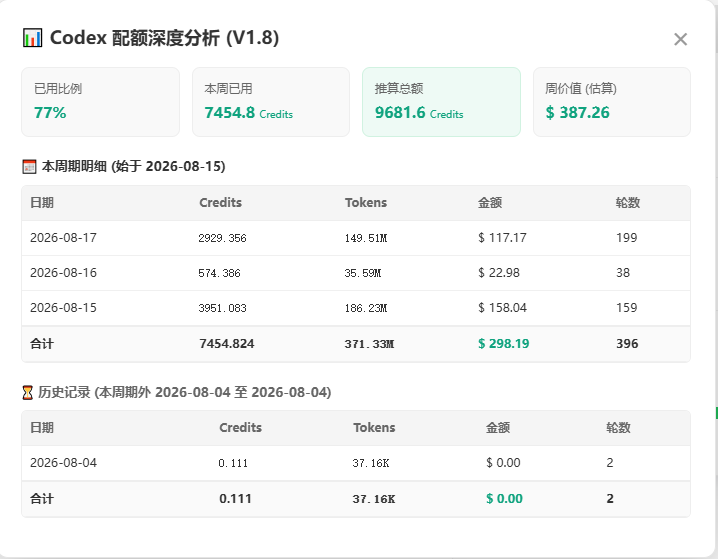Click the amount $ 117.17
This screenshot has width=718, height=559.
coord(502,238)
